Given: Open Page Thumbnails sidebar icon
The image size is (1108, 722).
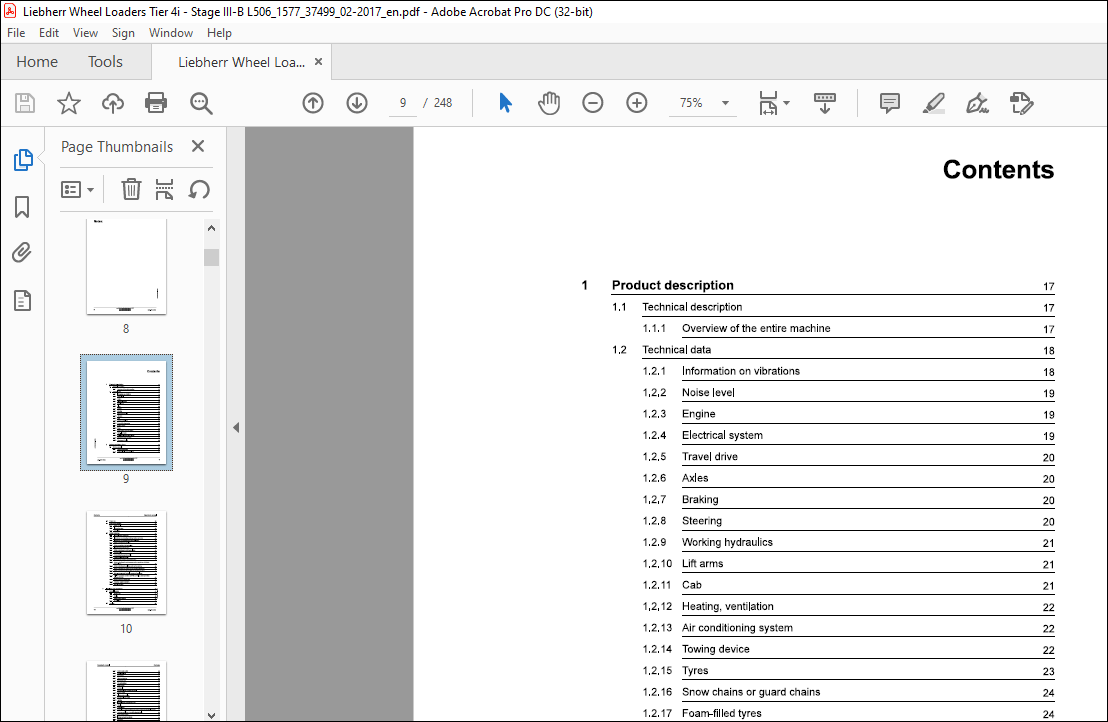Looking at the screenshot, I should click(x=23, y=160).
